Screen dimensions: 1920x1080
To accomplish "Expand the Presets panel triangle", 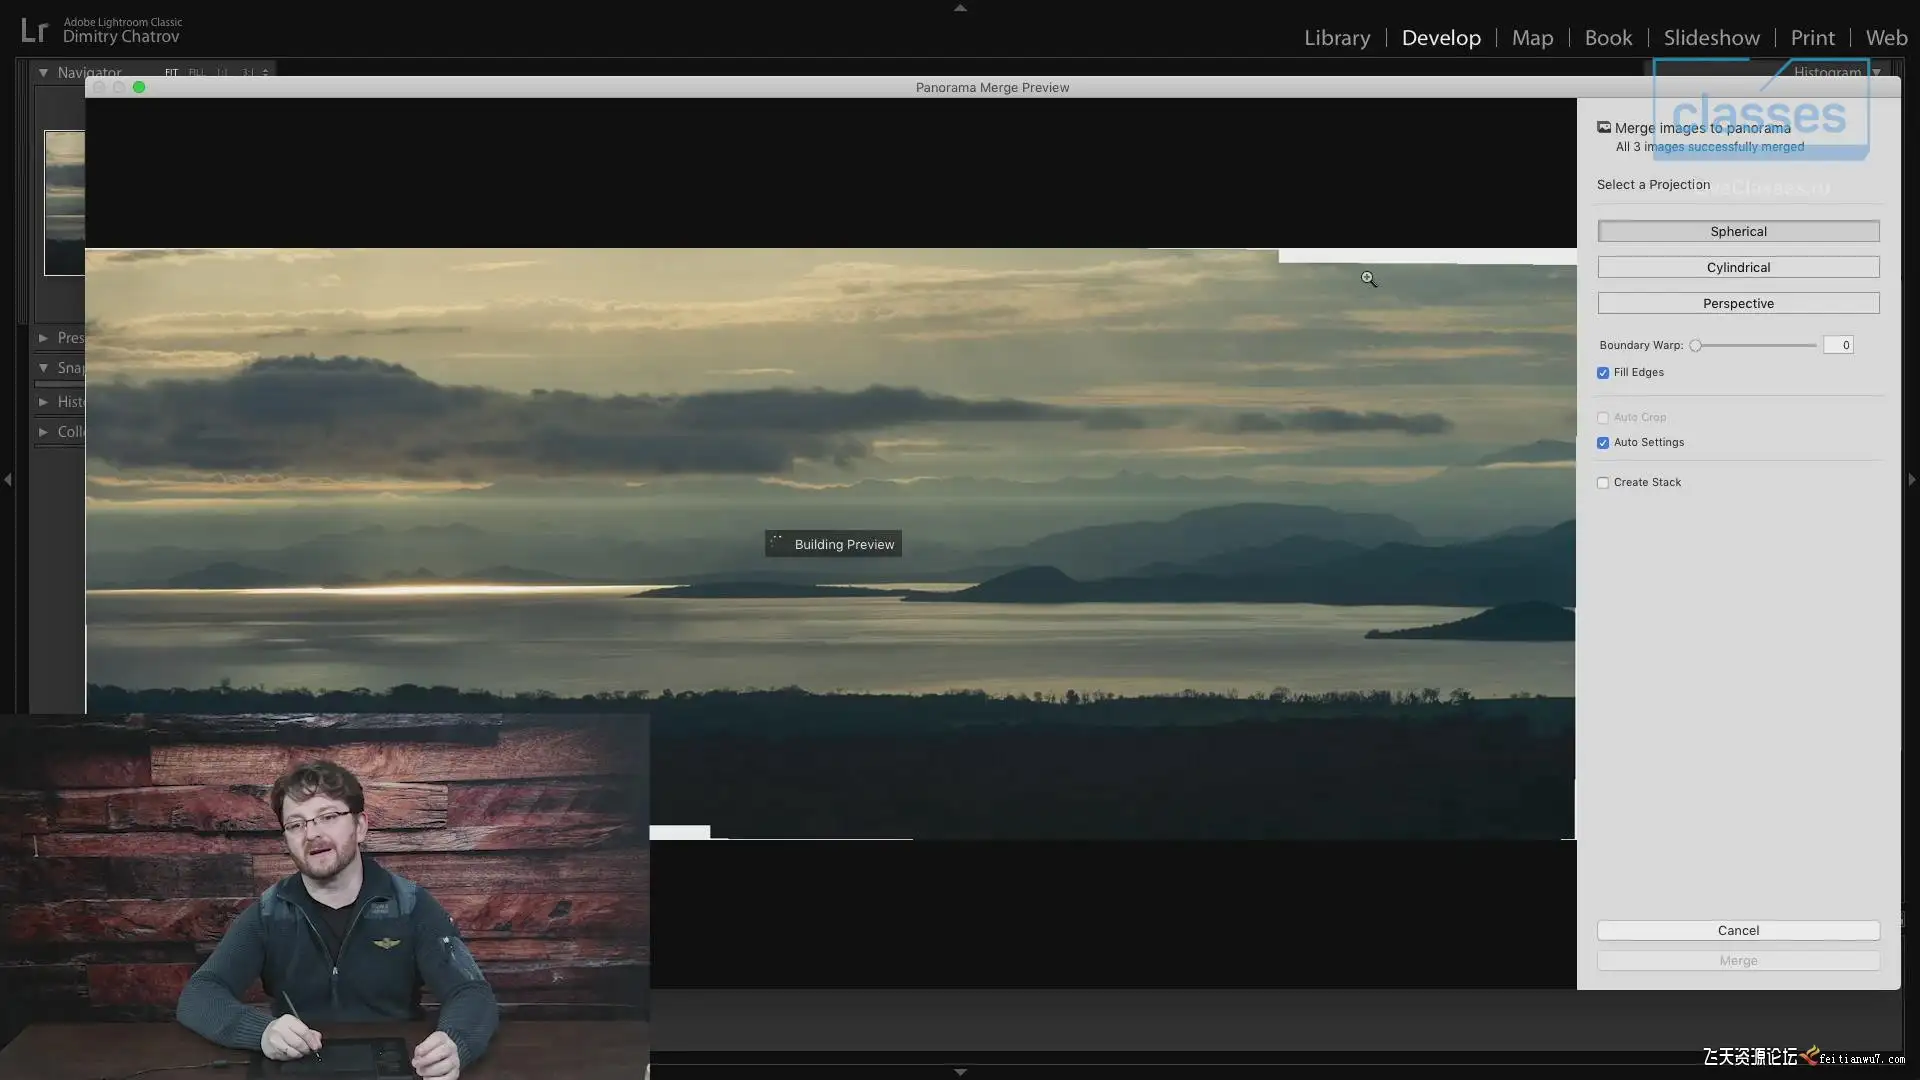I will pyautogui.click(x=43, y=338).
